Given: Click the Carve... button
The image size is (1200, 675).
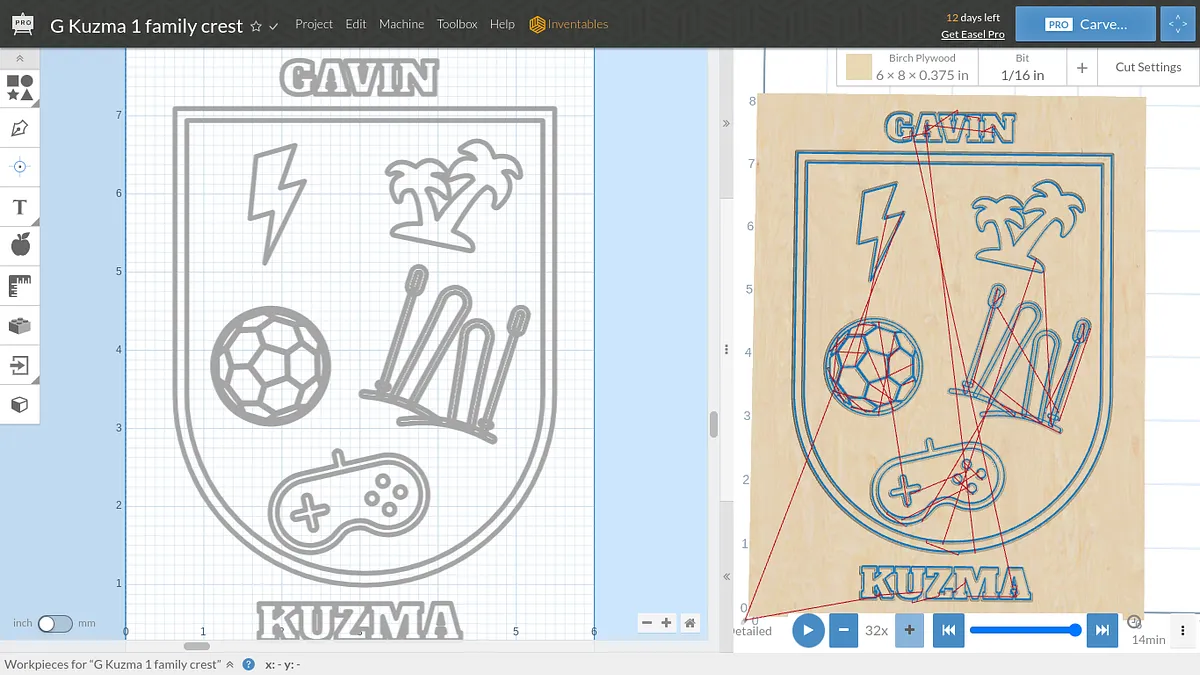Looking at the screenshot, I should [x=1085, y=24].
